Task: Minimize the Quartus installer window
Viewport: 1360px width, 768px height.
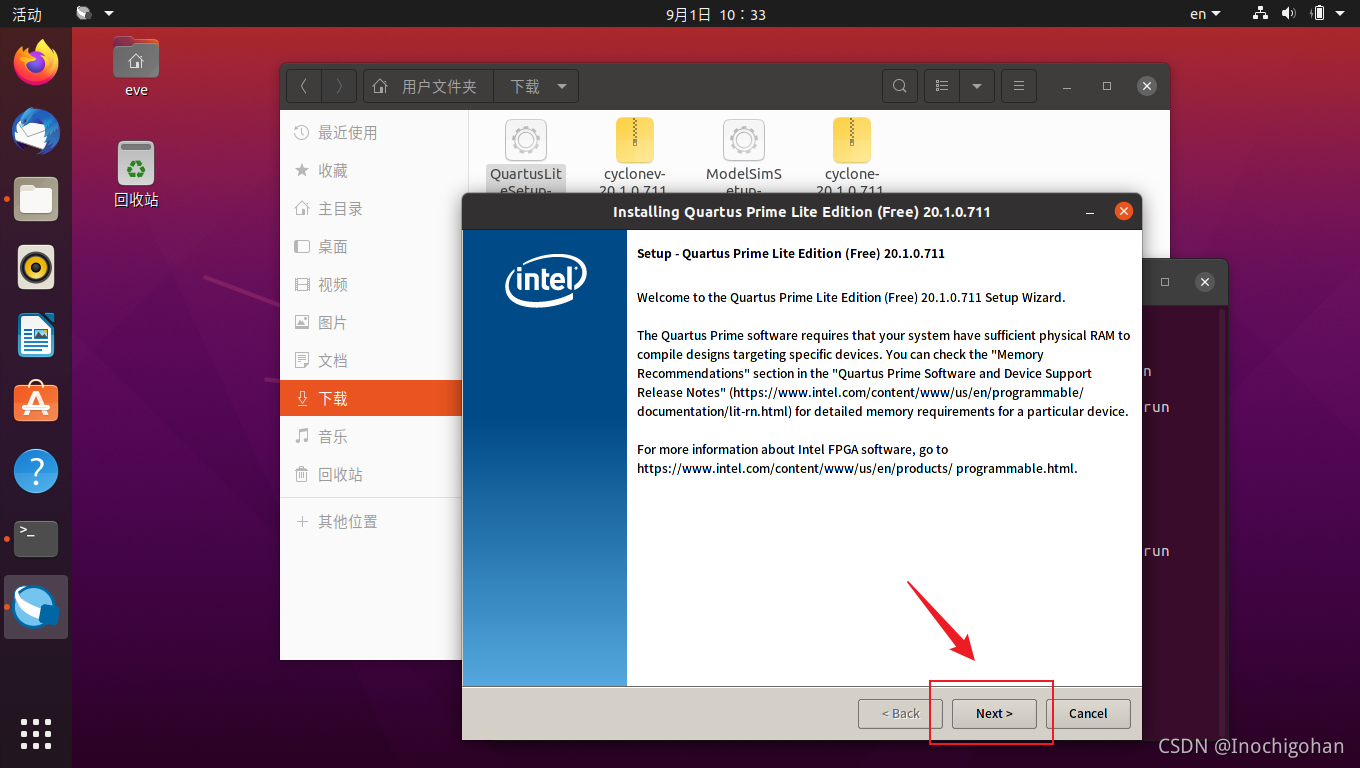Action: [x=1090, y=212]
